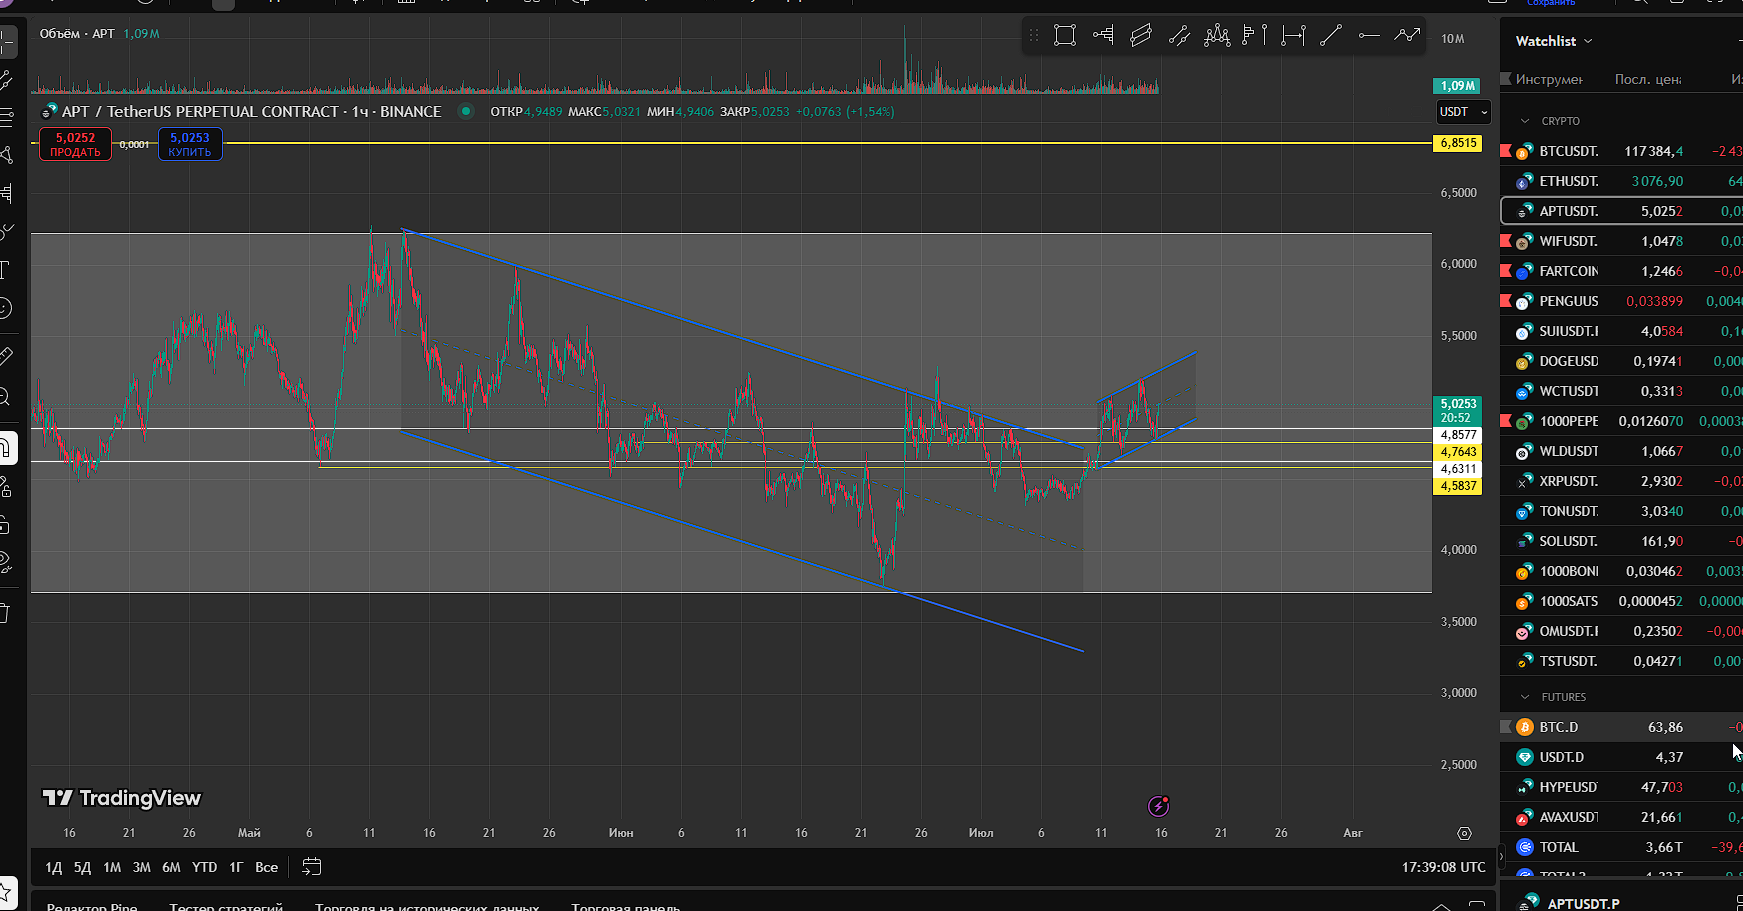The height and width of the screenshot is (911, 1743).
Task: Open chart scale settings gear
Action: [1465, 833]
